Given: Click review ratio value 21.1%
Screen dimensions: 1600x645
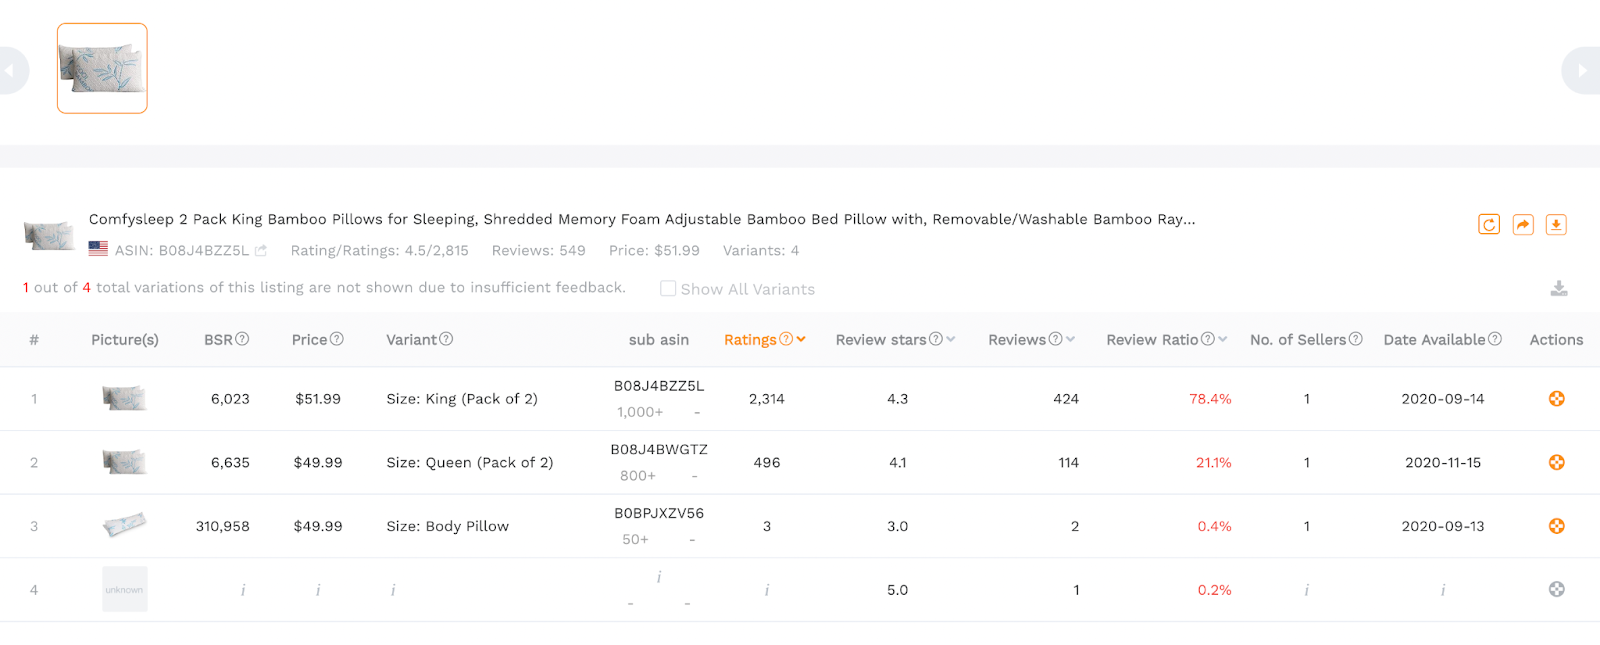Looking at the screenshot, I should [x=1214, y=463].
